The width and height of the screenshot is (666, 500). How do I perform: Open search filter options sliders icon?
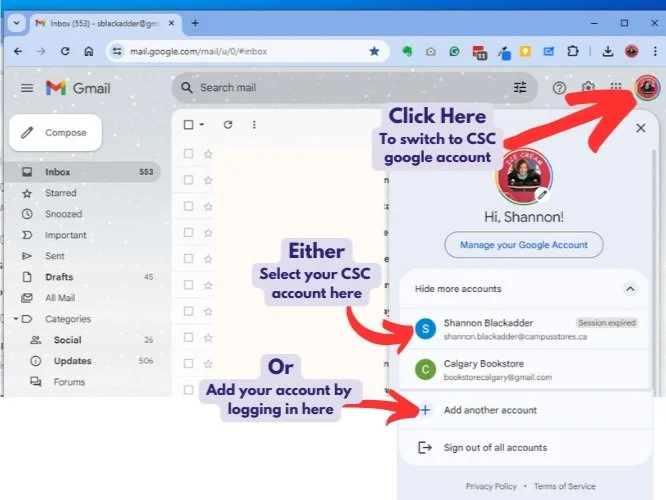click(520, 88)
